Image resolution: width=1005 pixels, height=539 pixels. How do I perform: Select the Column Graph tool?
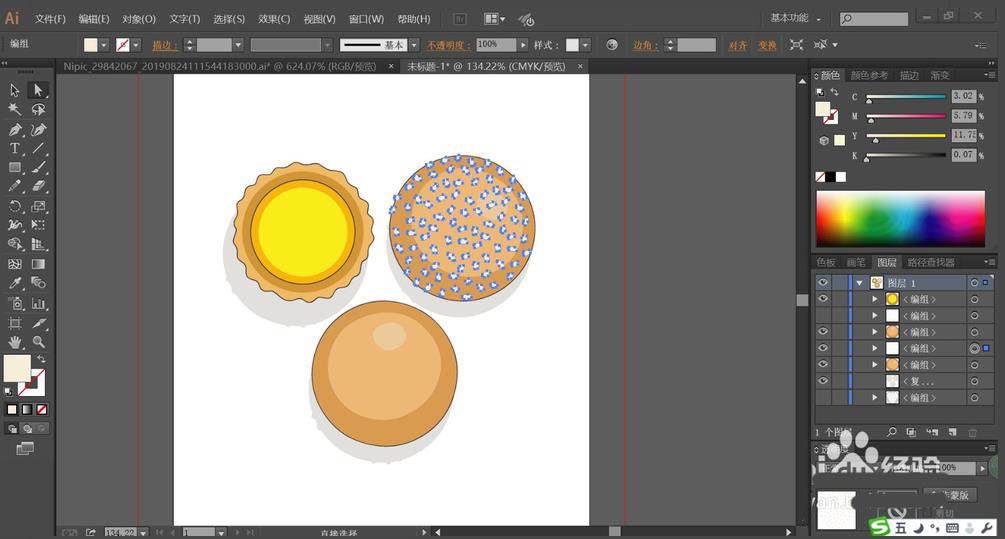click(x=38, y=304)
